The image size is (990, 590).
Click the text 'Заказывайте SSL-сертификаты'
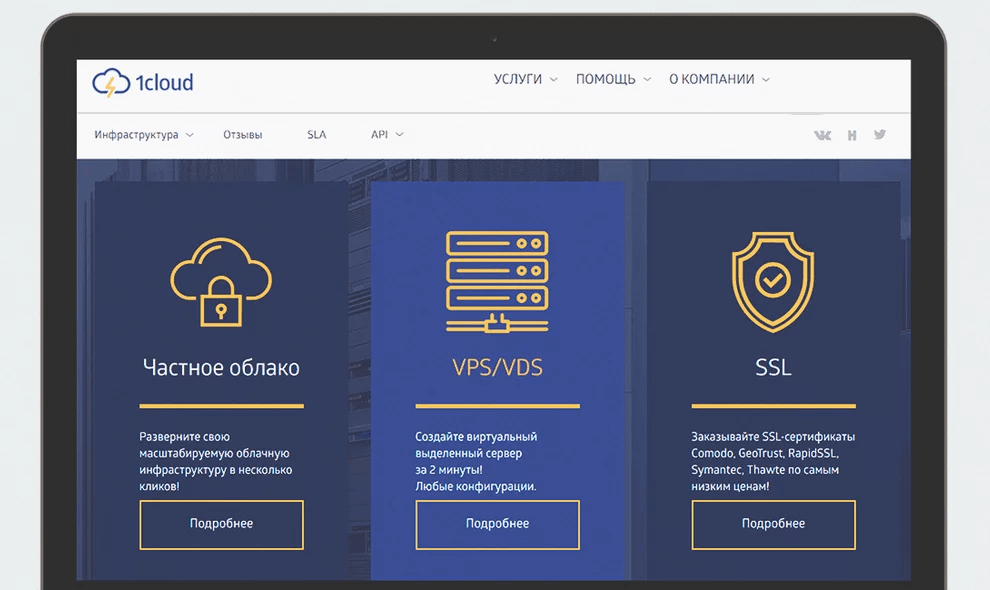[x=773, y=436]
